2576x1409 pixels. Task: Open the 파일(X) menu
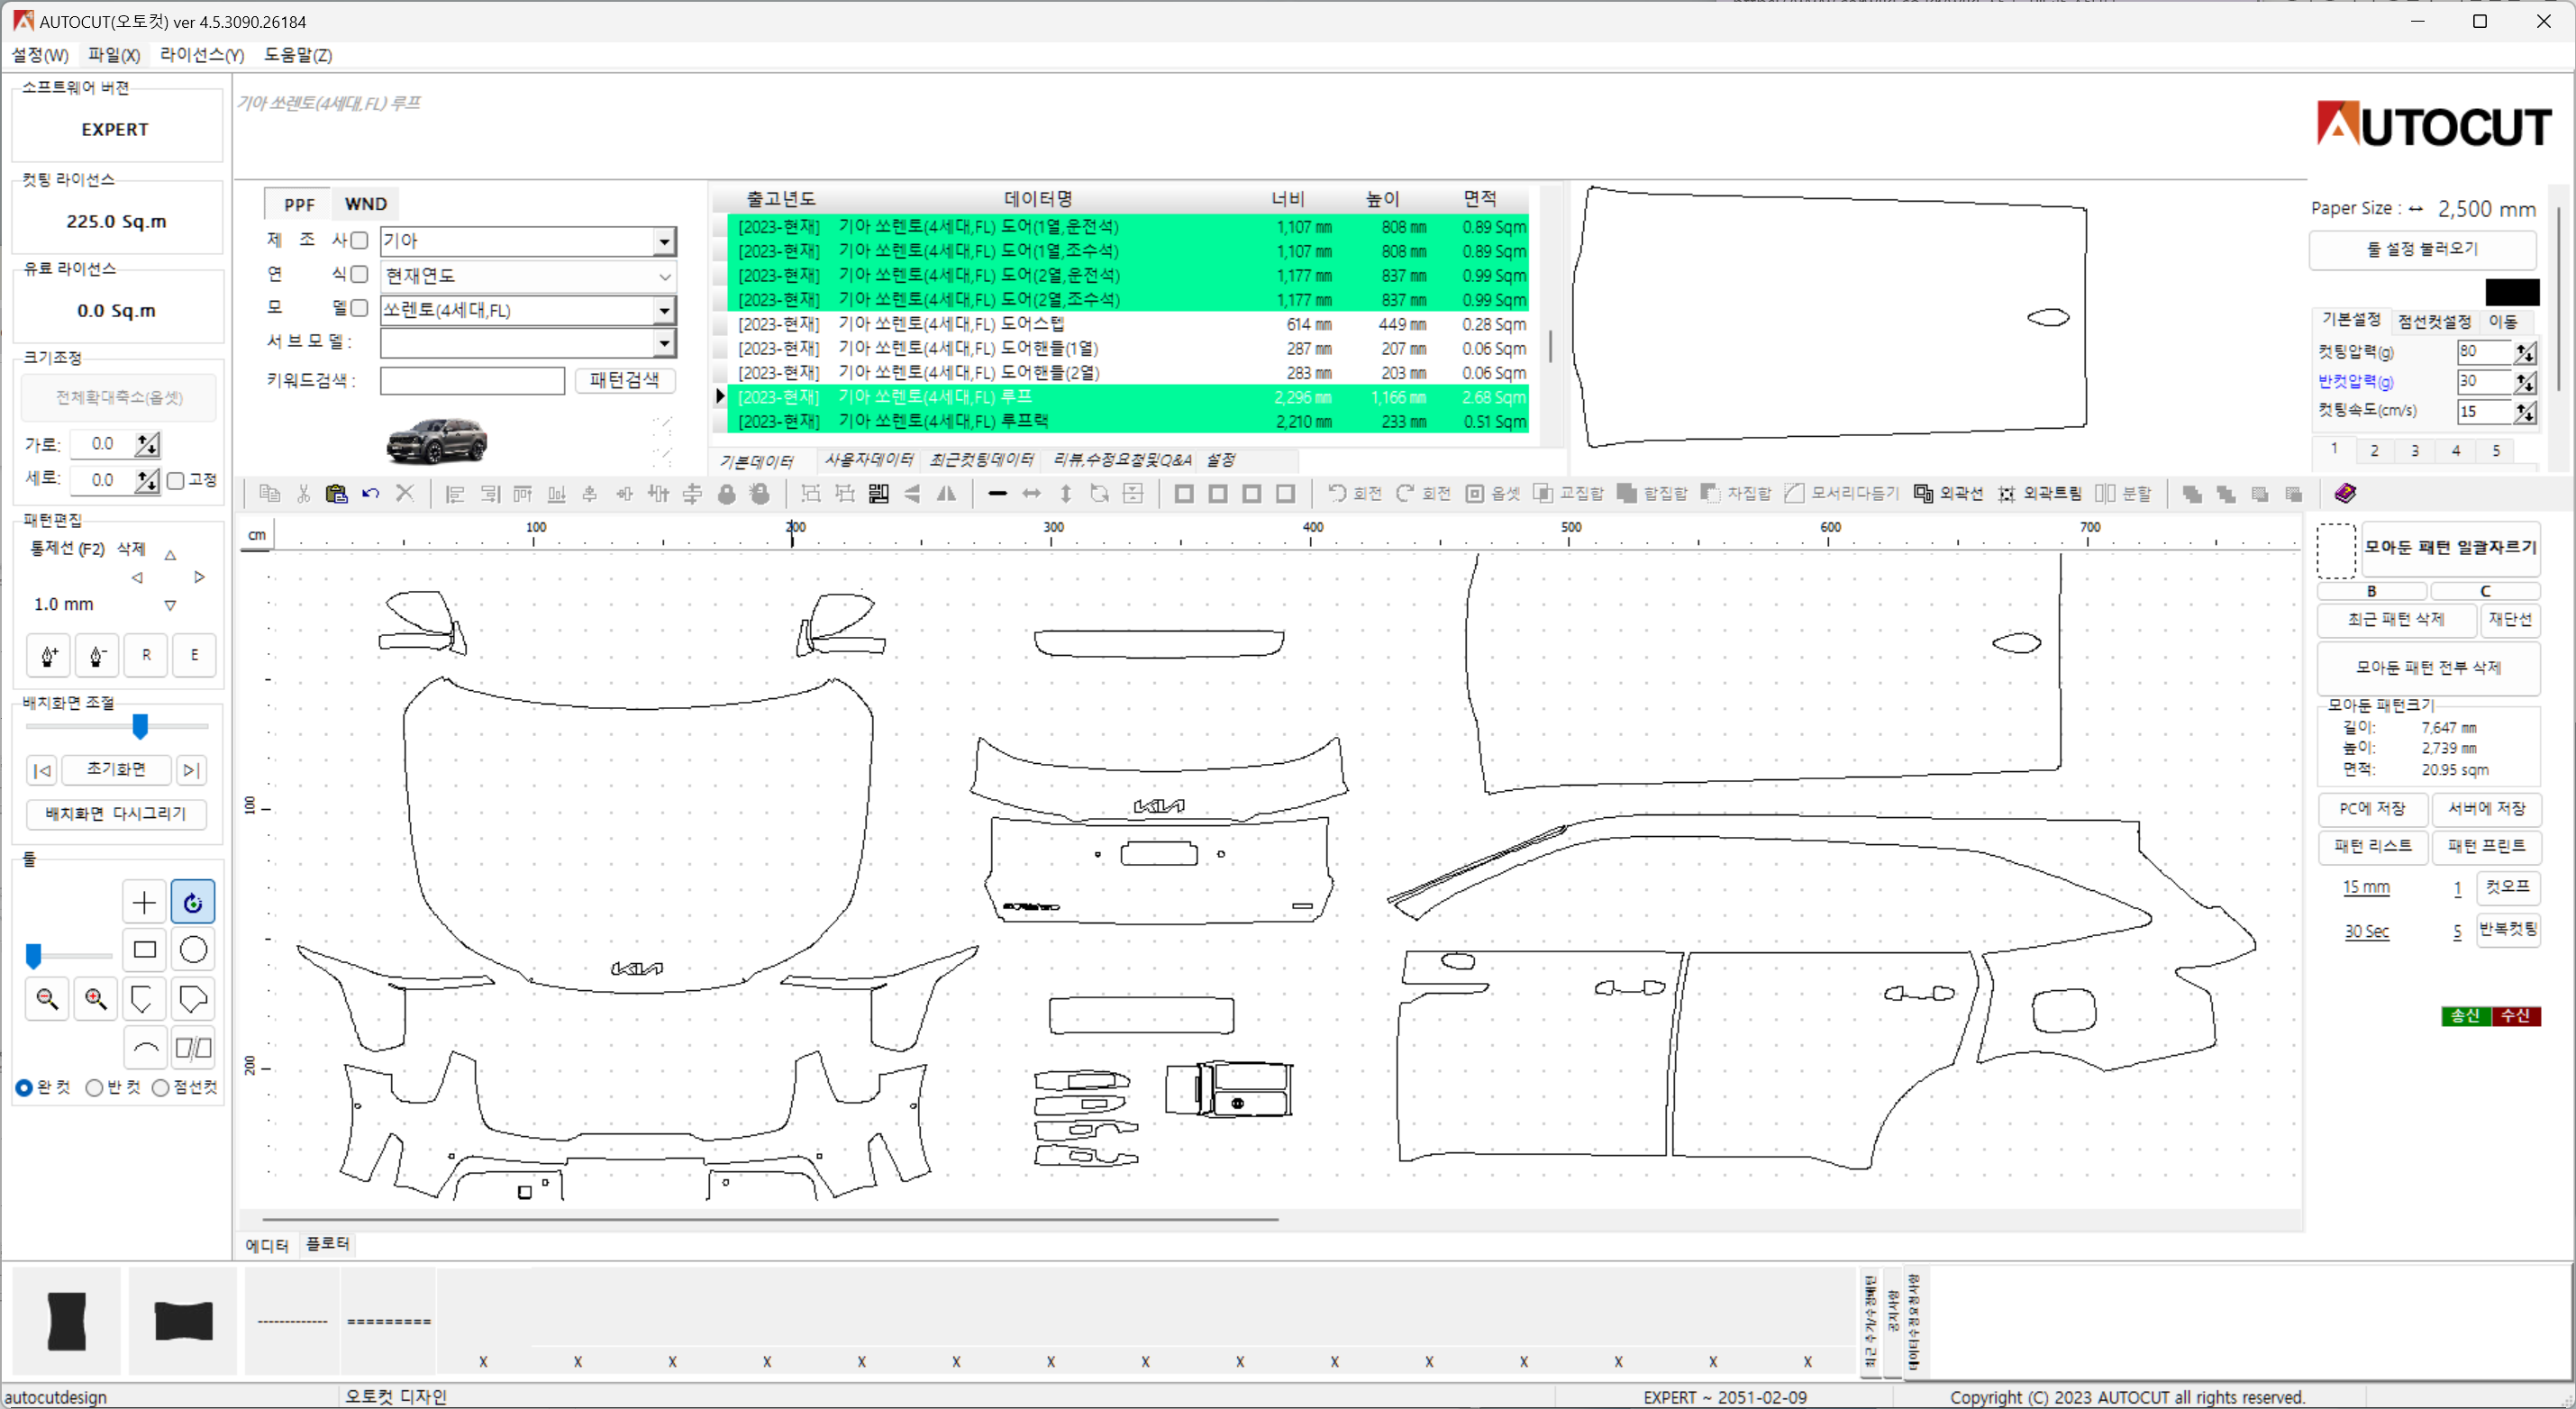tap(114, 55)
